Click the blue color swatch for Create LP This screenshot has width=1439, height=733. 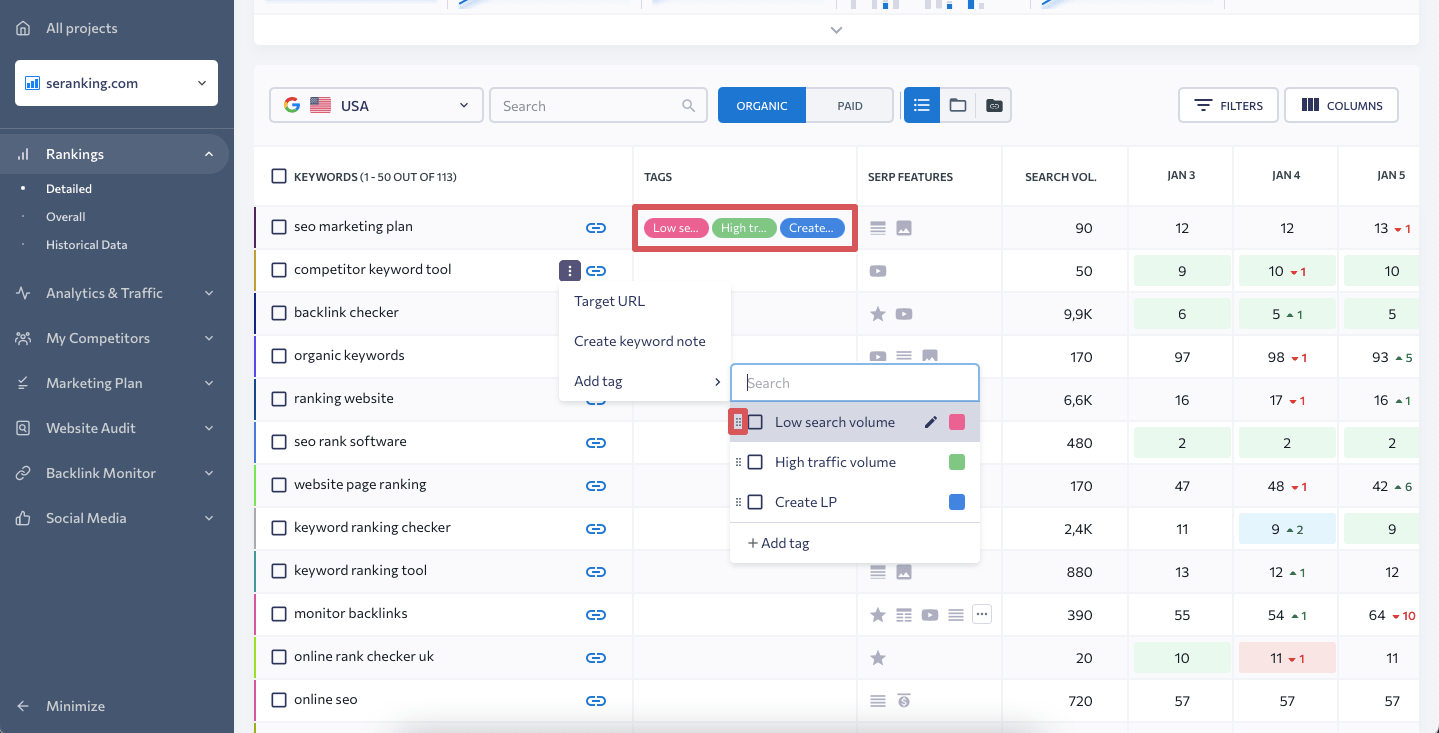point(957,502)
